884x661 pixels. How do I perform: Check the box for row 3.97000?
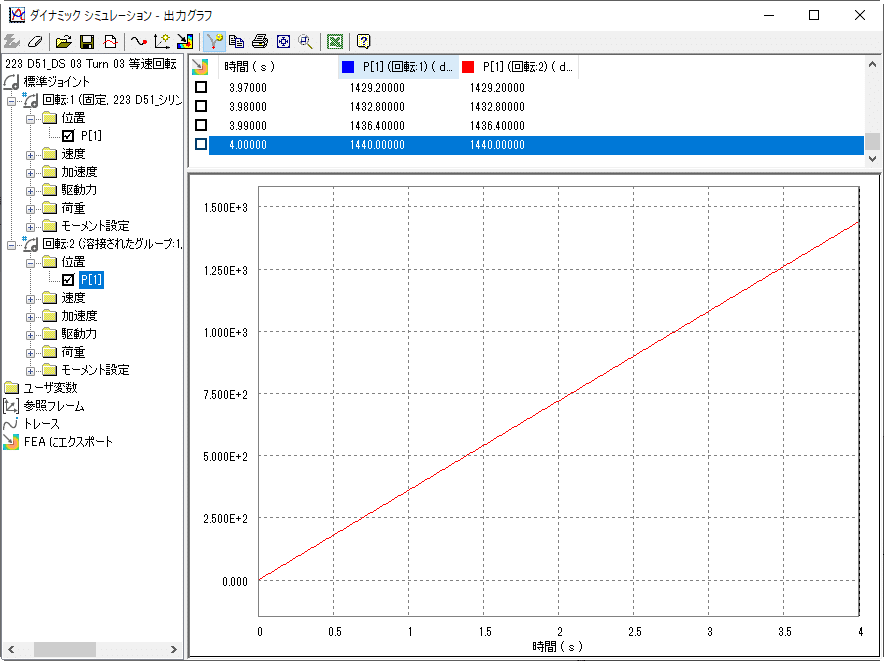point(201,87)
